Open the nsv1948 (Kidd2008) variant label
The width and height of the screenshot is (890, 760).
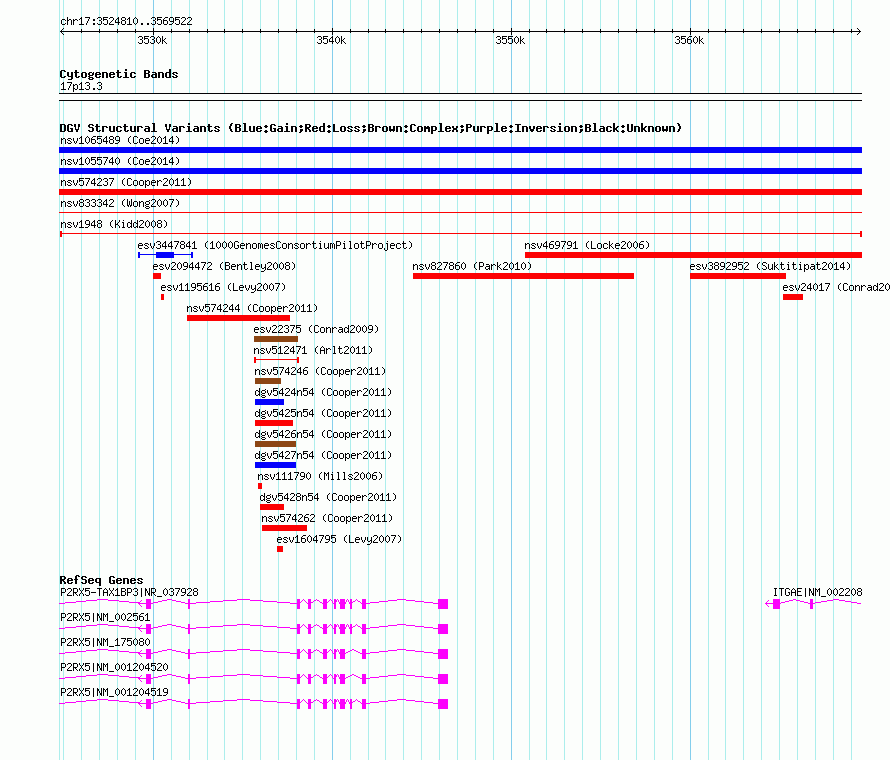click(114, 224)
